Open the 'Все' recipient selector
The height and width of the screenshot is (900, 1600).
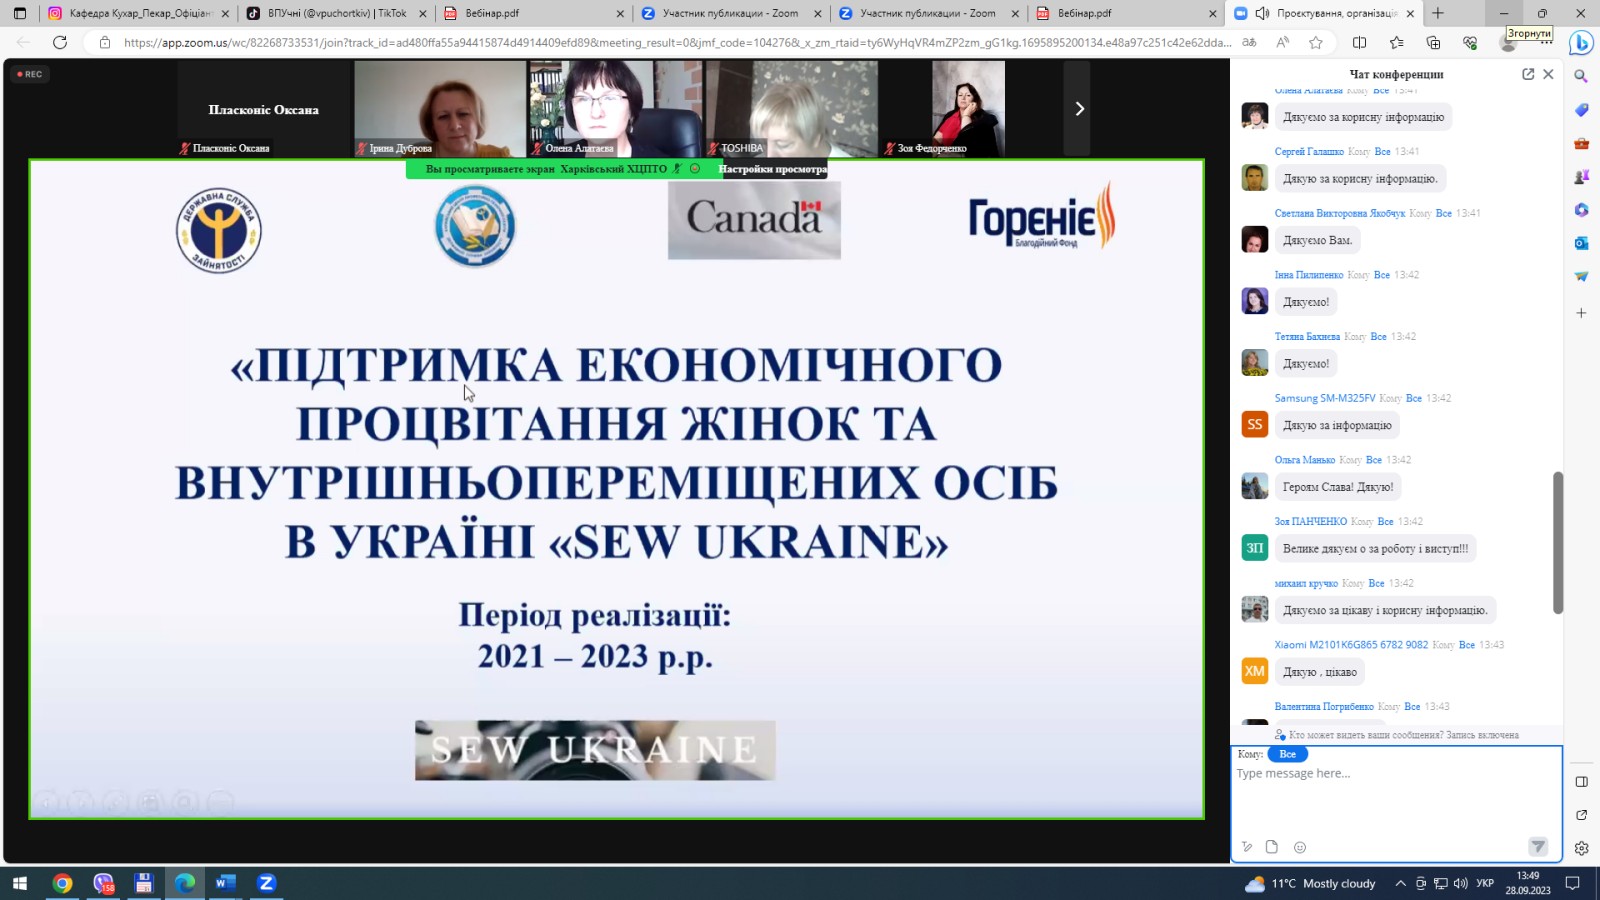(x=1288, y=754)
